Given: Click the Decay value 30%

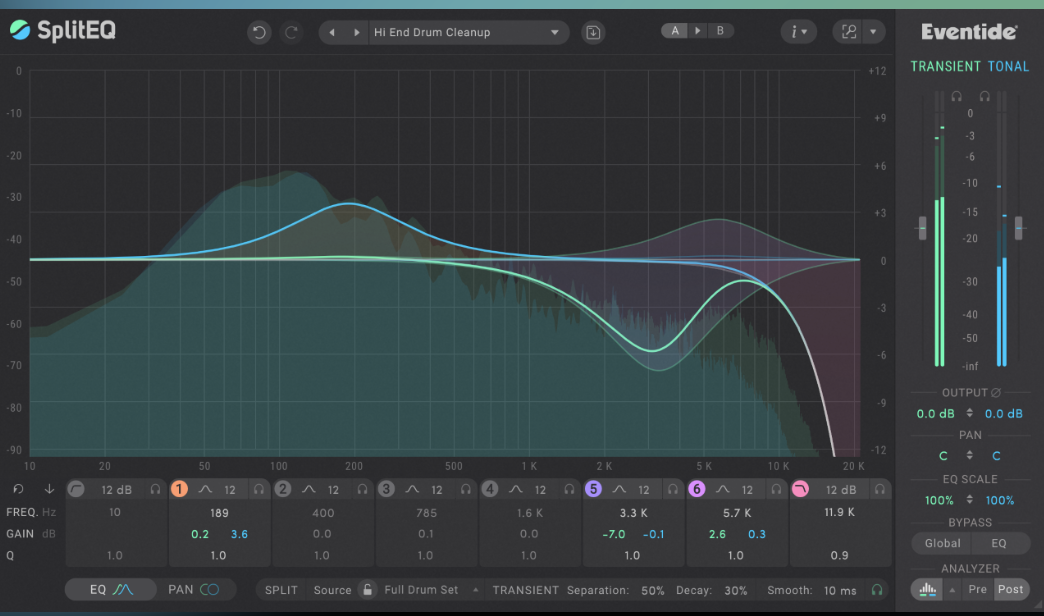Looking at the screenshot, I should coord(736,591).
